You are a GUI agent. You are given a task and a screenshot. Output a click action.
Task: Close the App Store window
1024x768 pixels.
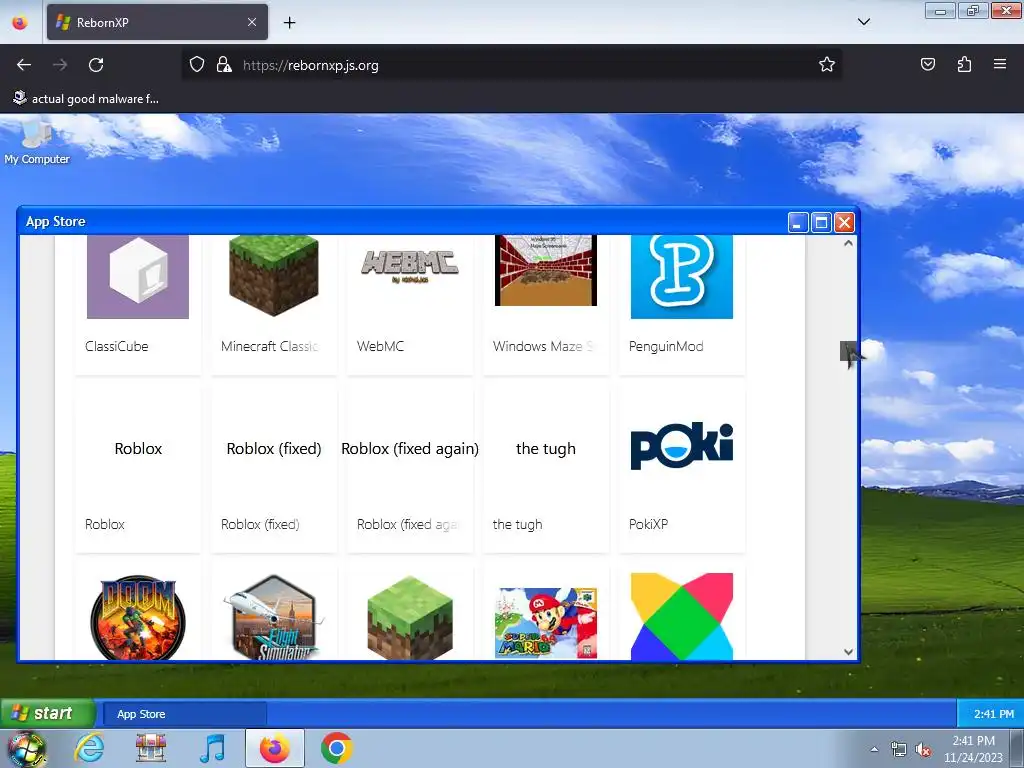click(x=844, y=223)
